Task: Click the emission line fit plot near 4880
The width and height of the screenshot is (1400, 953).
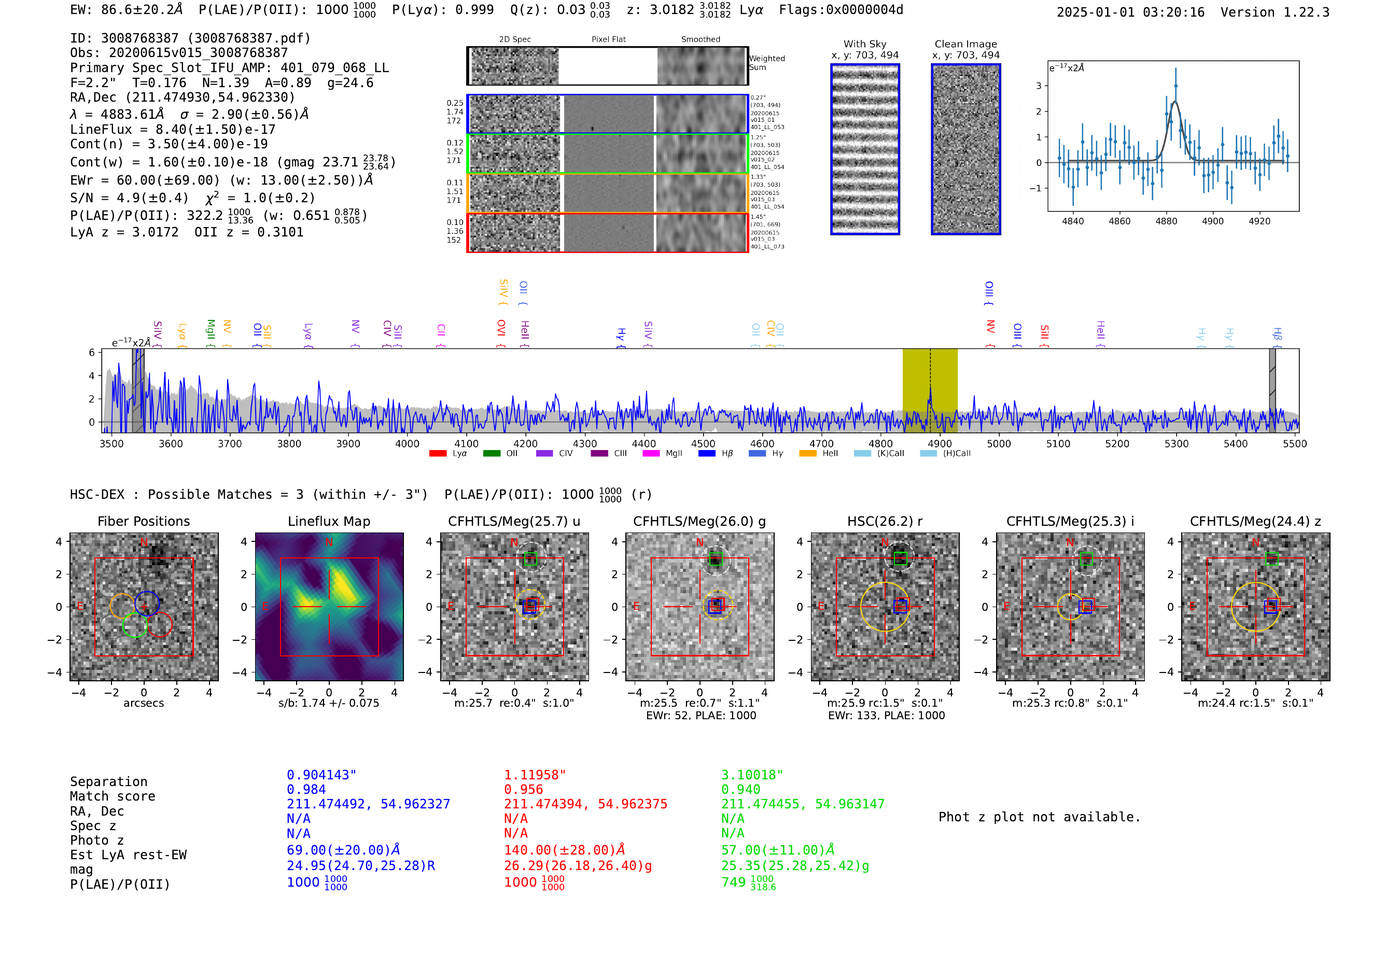Action: [x=1173, y=136]
